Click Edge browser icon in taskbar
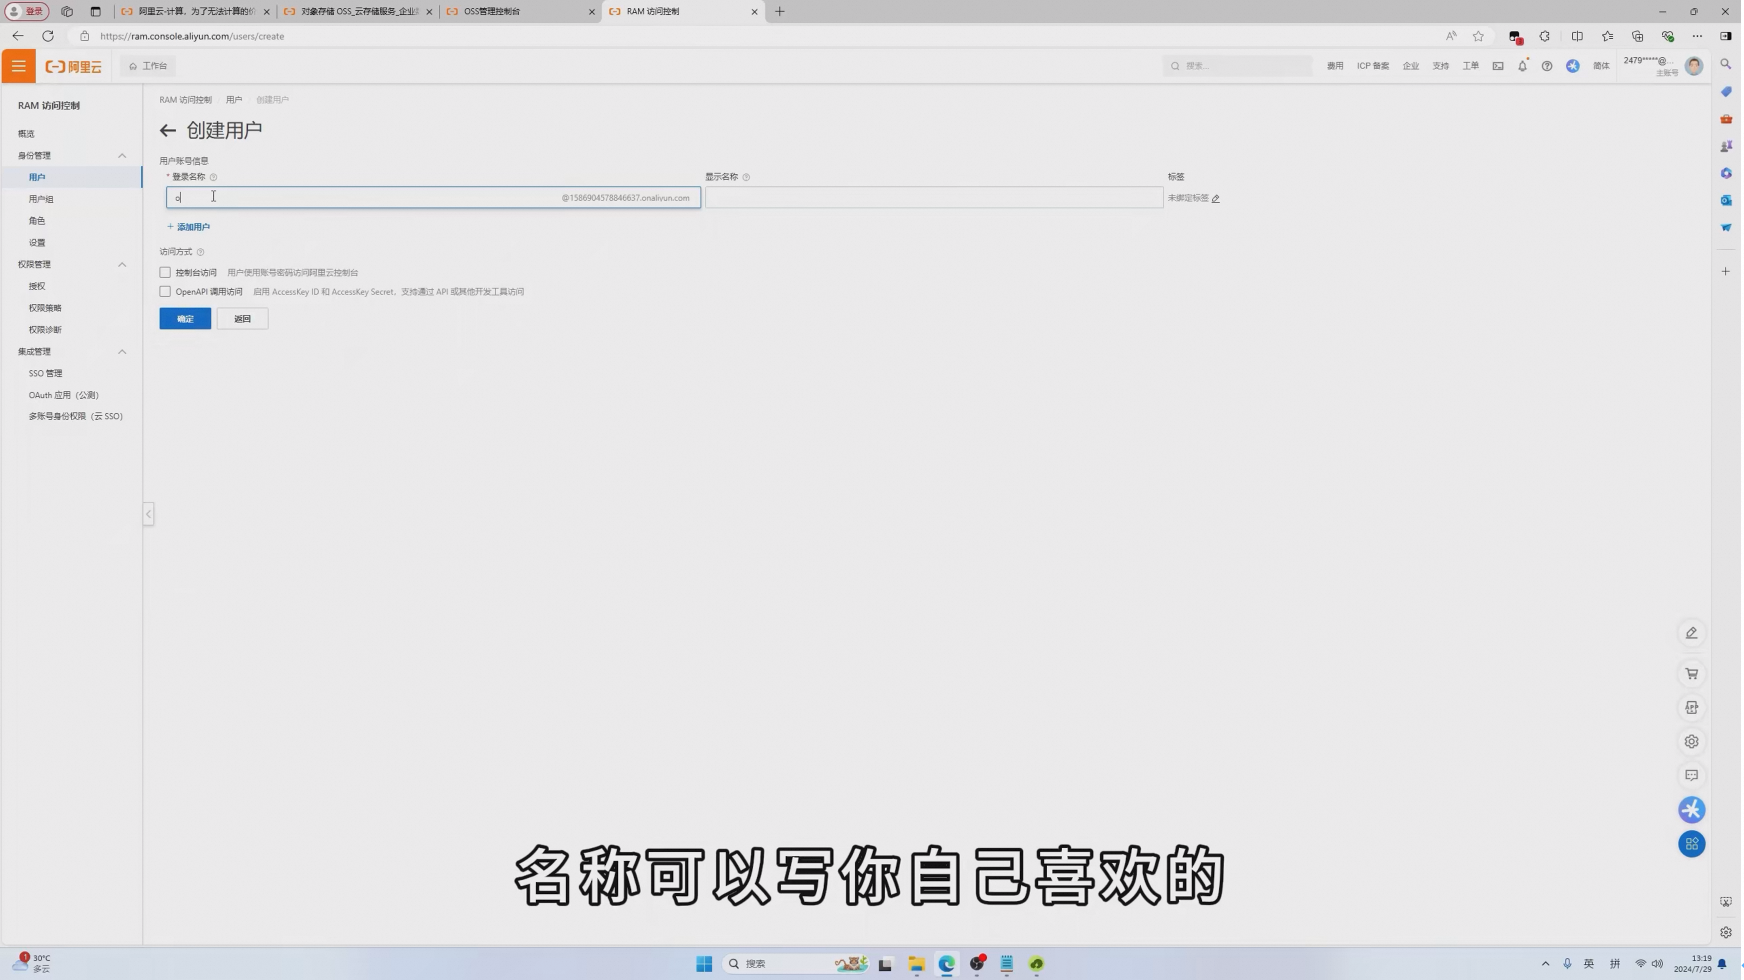Screen dimensions: 1744x980 tap(947, 964)
